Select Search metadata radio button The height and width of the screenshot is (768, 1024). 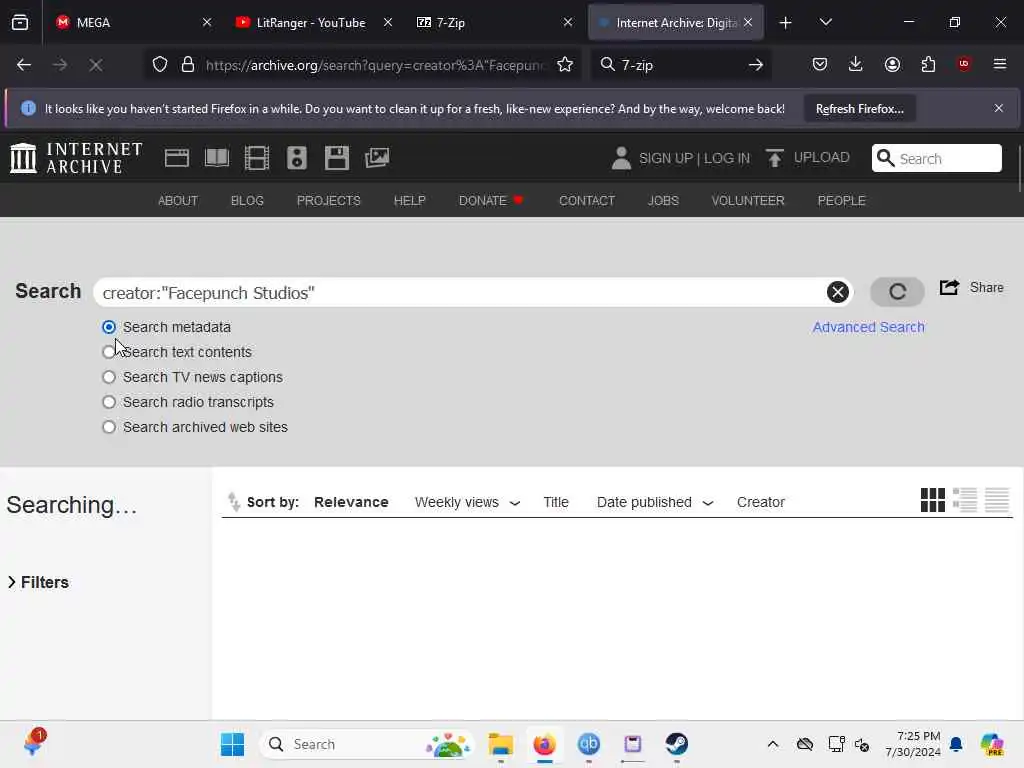(109, 327)
